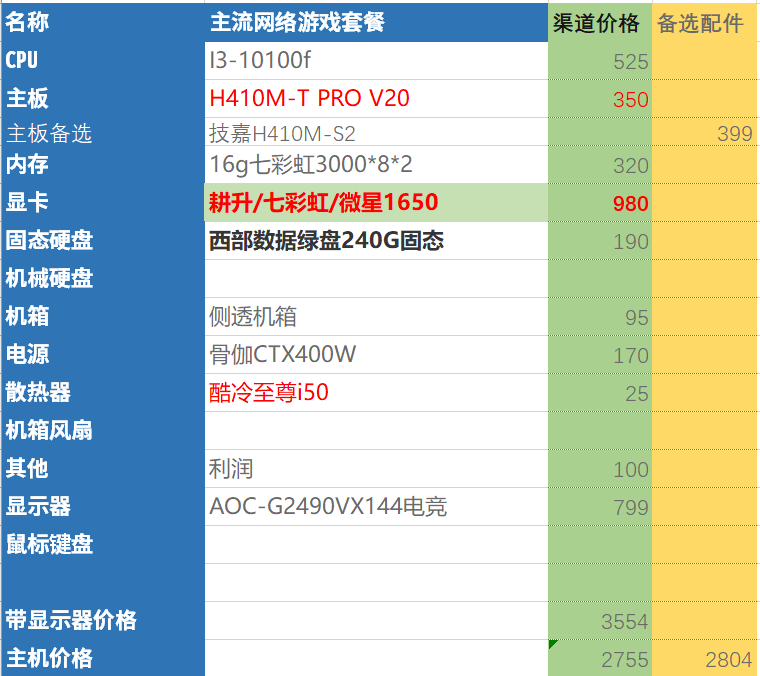Image resolution: width=760 pixels, height=676 pixels.
Task: Select the SSD price 190 cell
Action: point(600,241)
